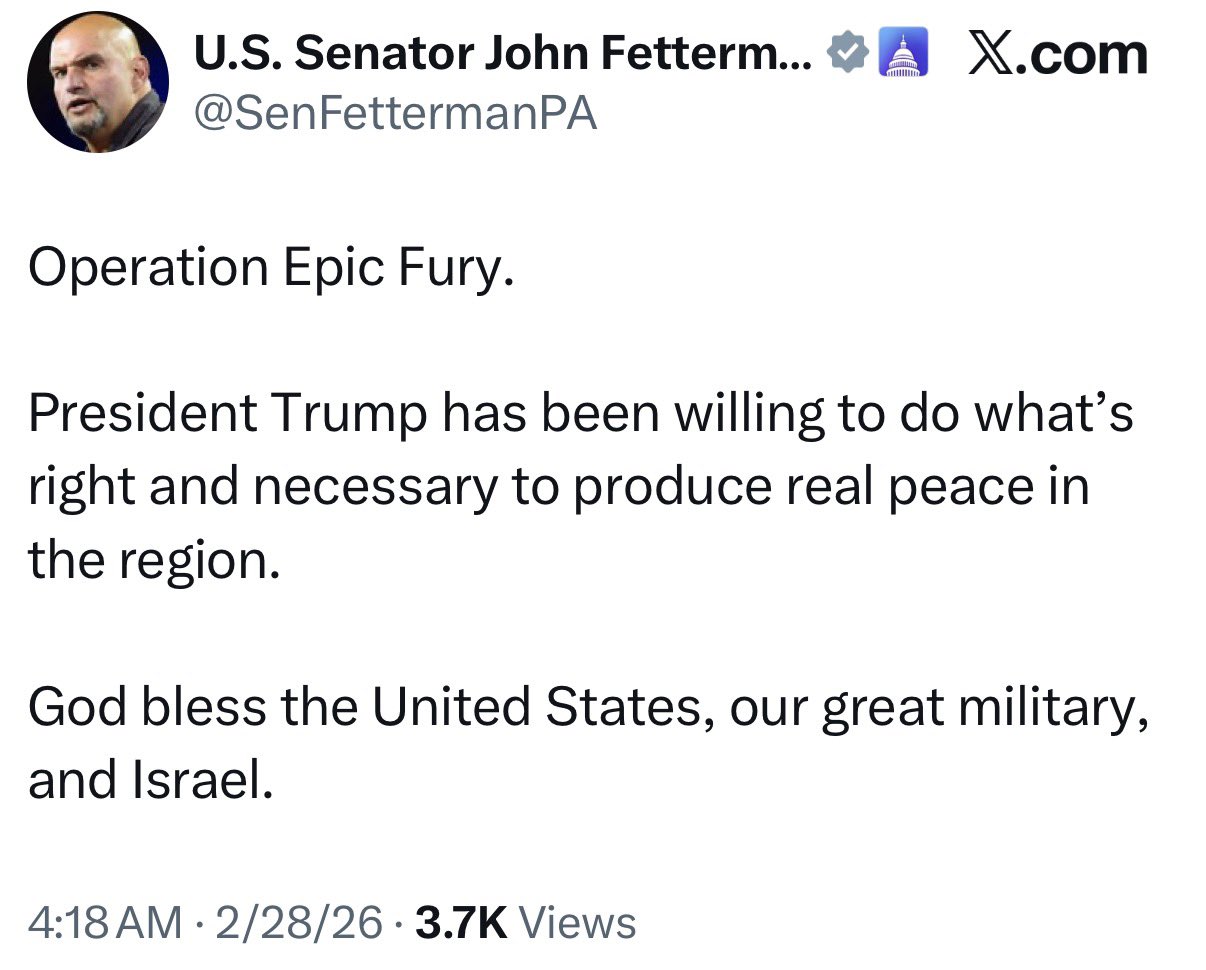The height and width of the screenshot is (970, 1206).
Task: Click the 4:18 AM timestamp
Action: tap(105, 922)
